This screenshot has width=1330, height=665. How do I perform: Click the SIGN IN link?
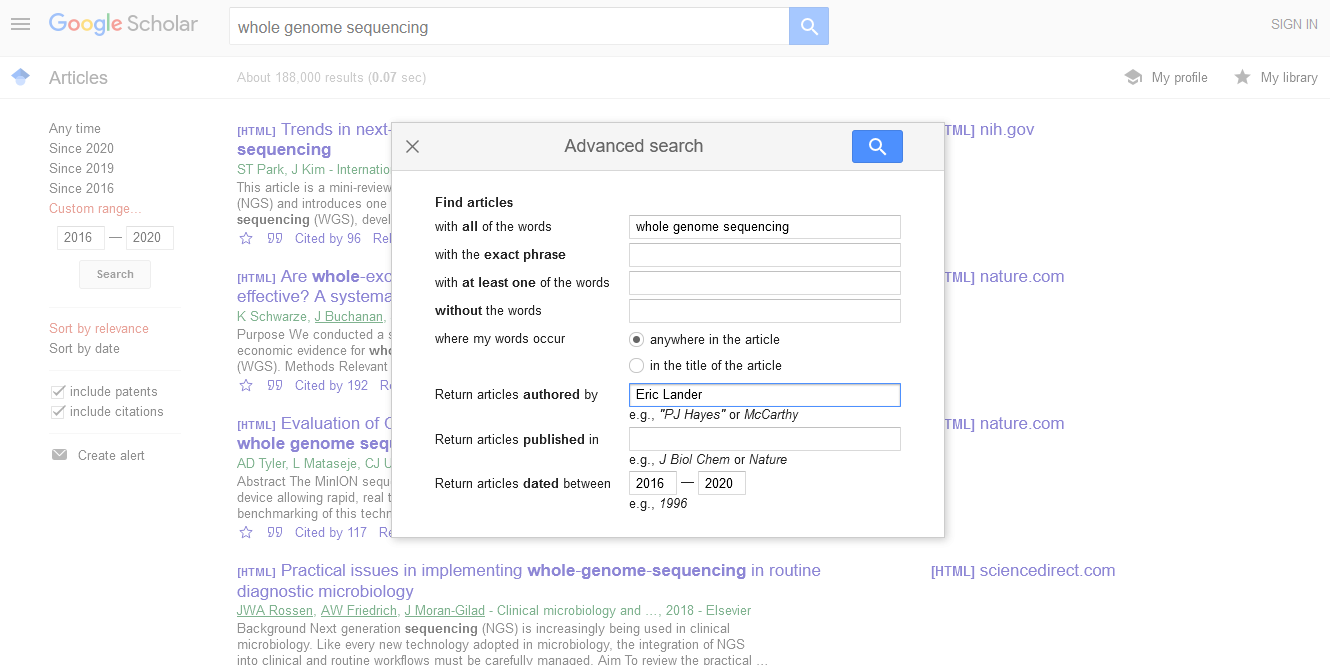[1294, 24]
